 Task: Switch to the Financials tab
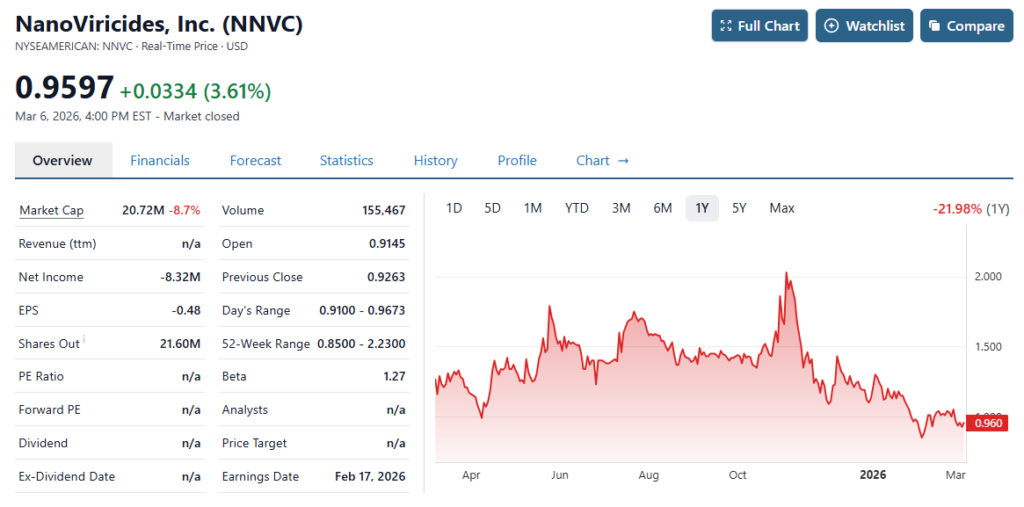pyautogui.click(x=160, y=160)
